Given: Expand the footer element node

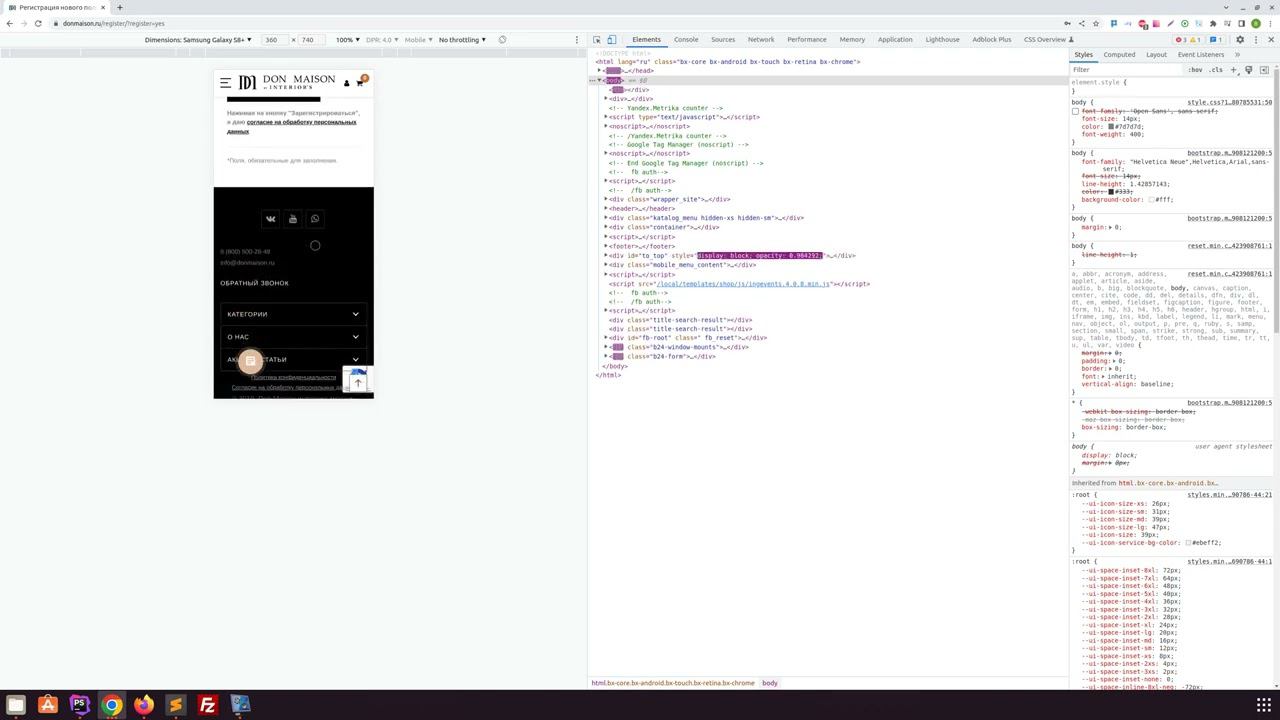Looking at the screenshot, I should (606, 246).
